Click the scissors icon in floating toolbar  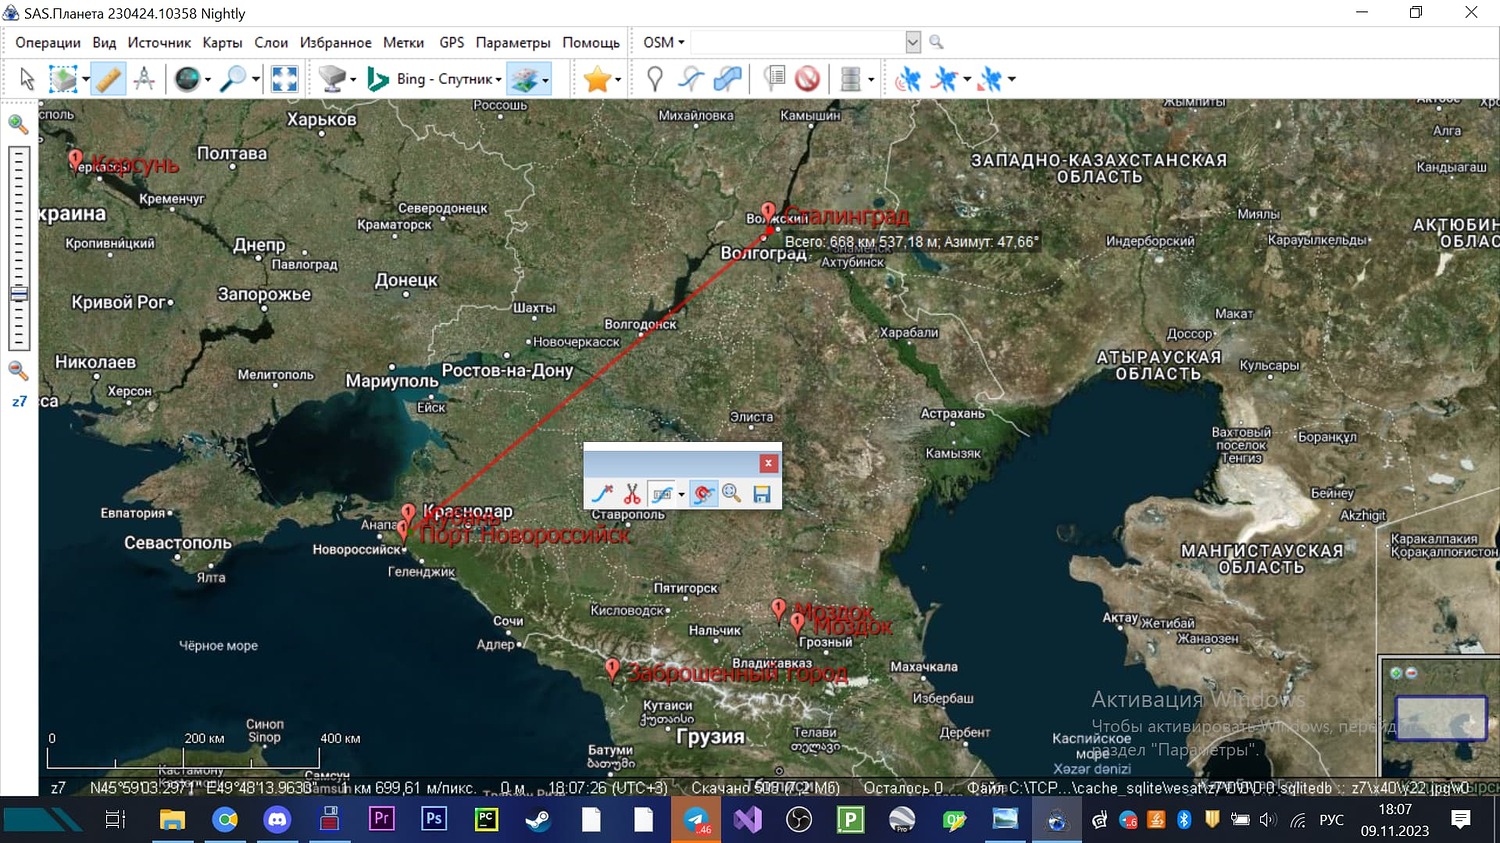point(631,493)
